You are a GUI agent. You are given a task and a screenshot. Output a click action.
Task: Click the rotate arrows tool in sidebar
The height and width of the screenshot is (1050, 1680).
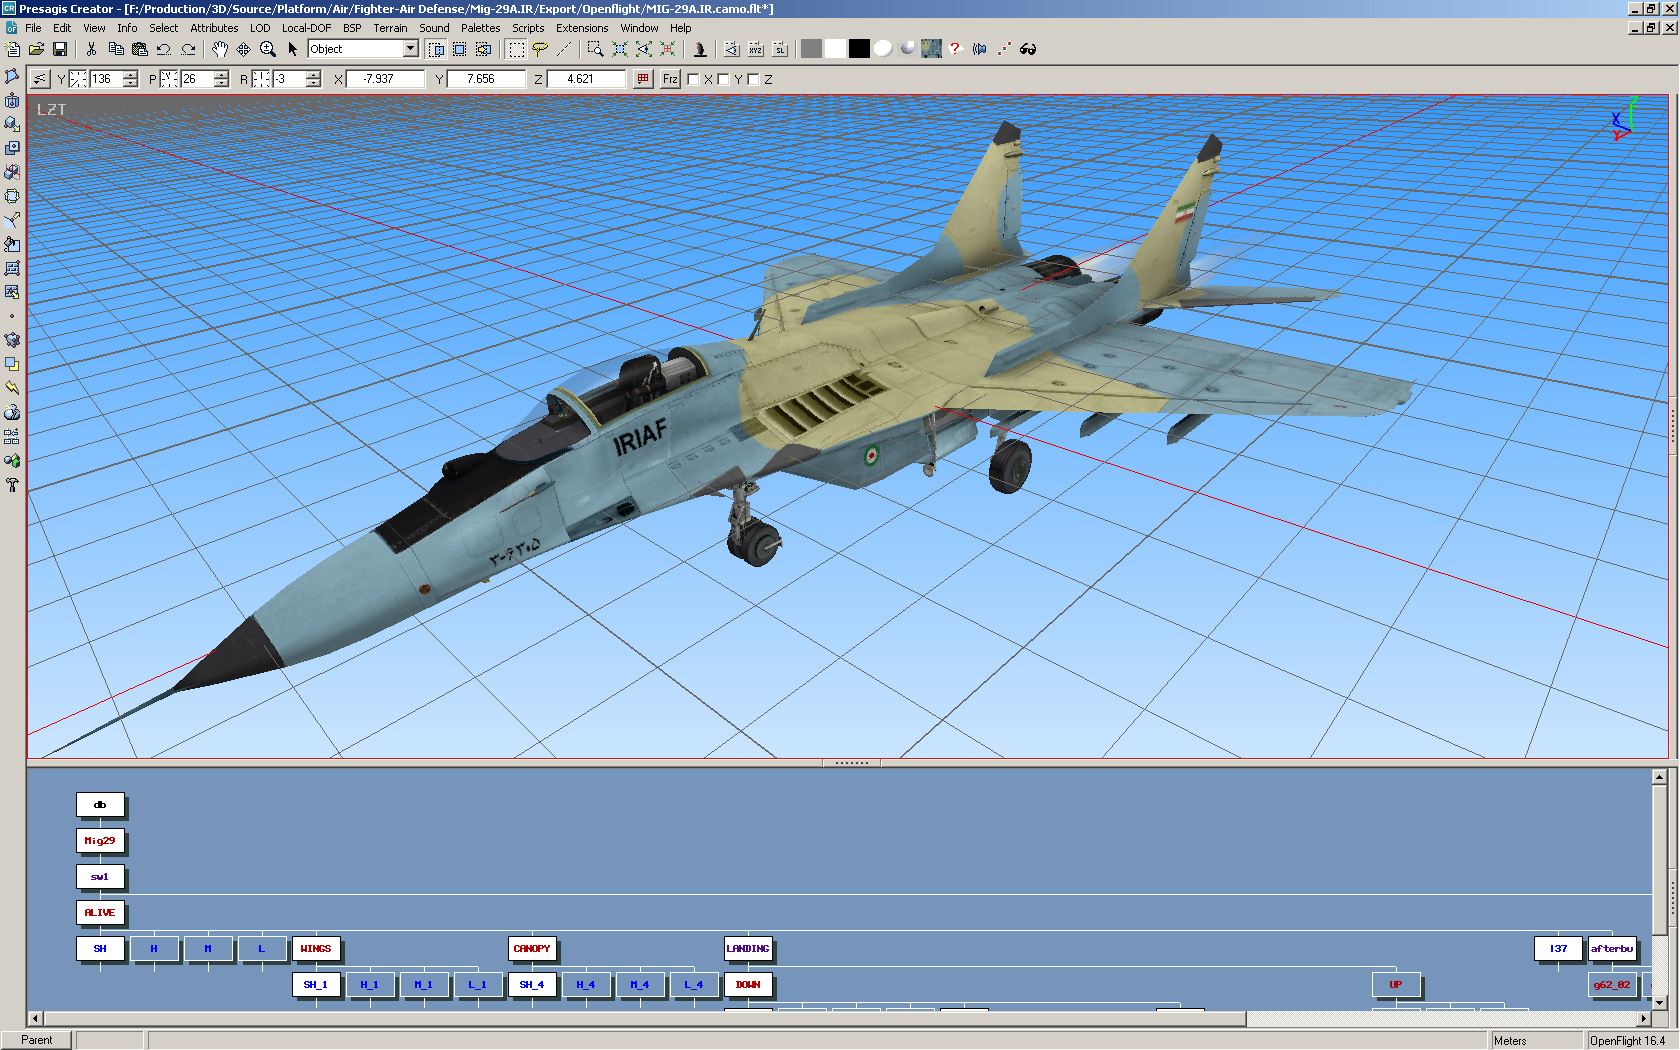click(x=12, y=196)
